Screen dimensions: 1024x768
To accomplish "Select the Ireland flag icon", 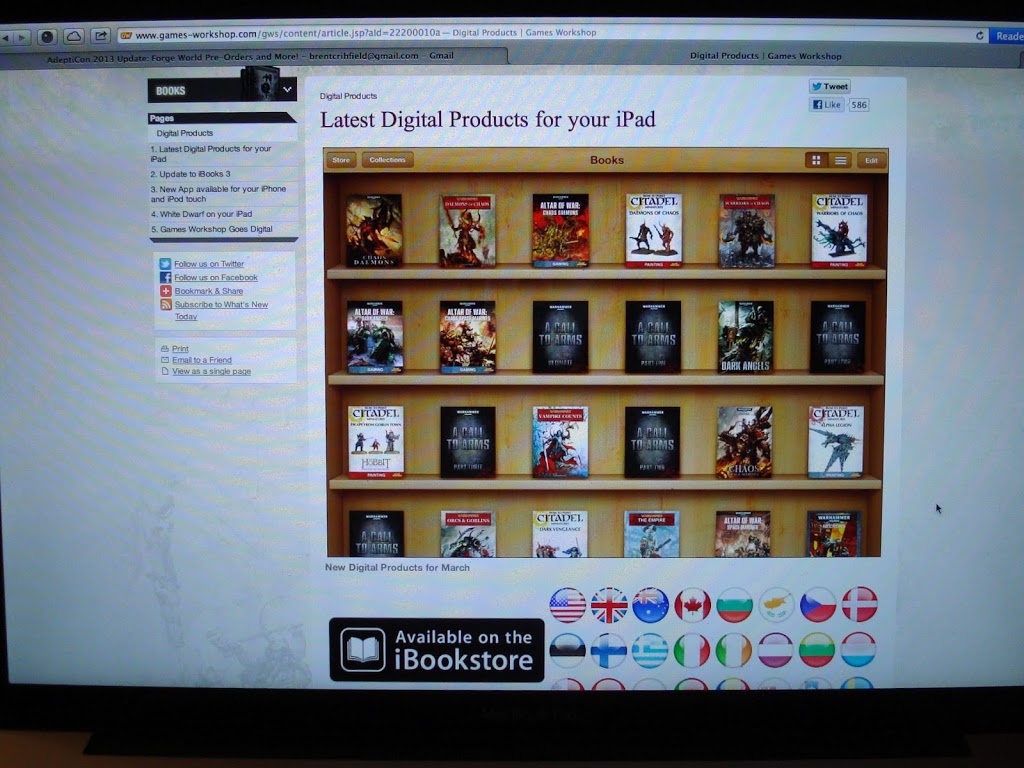I will click(734, 650).
